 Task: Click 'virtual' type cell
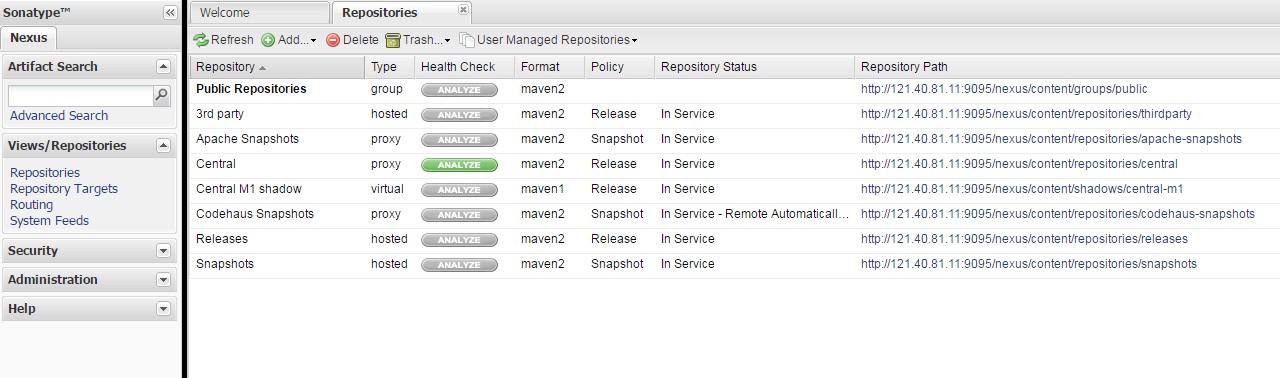click(x=387, y=189)
